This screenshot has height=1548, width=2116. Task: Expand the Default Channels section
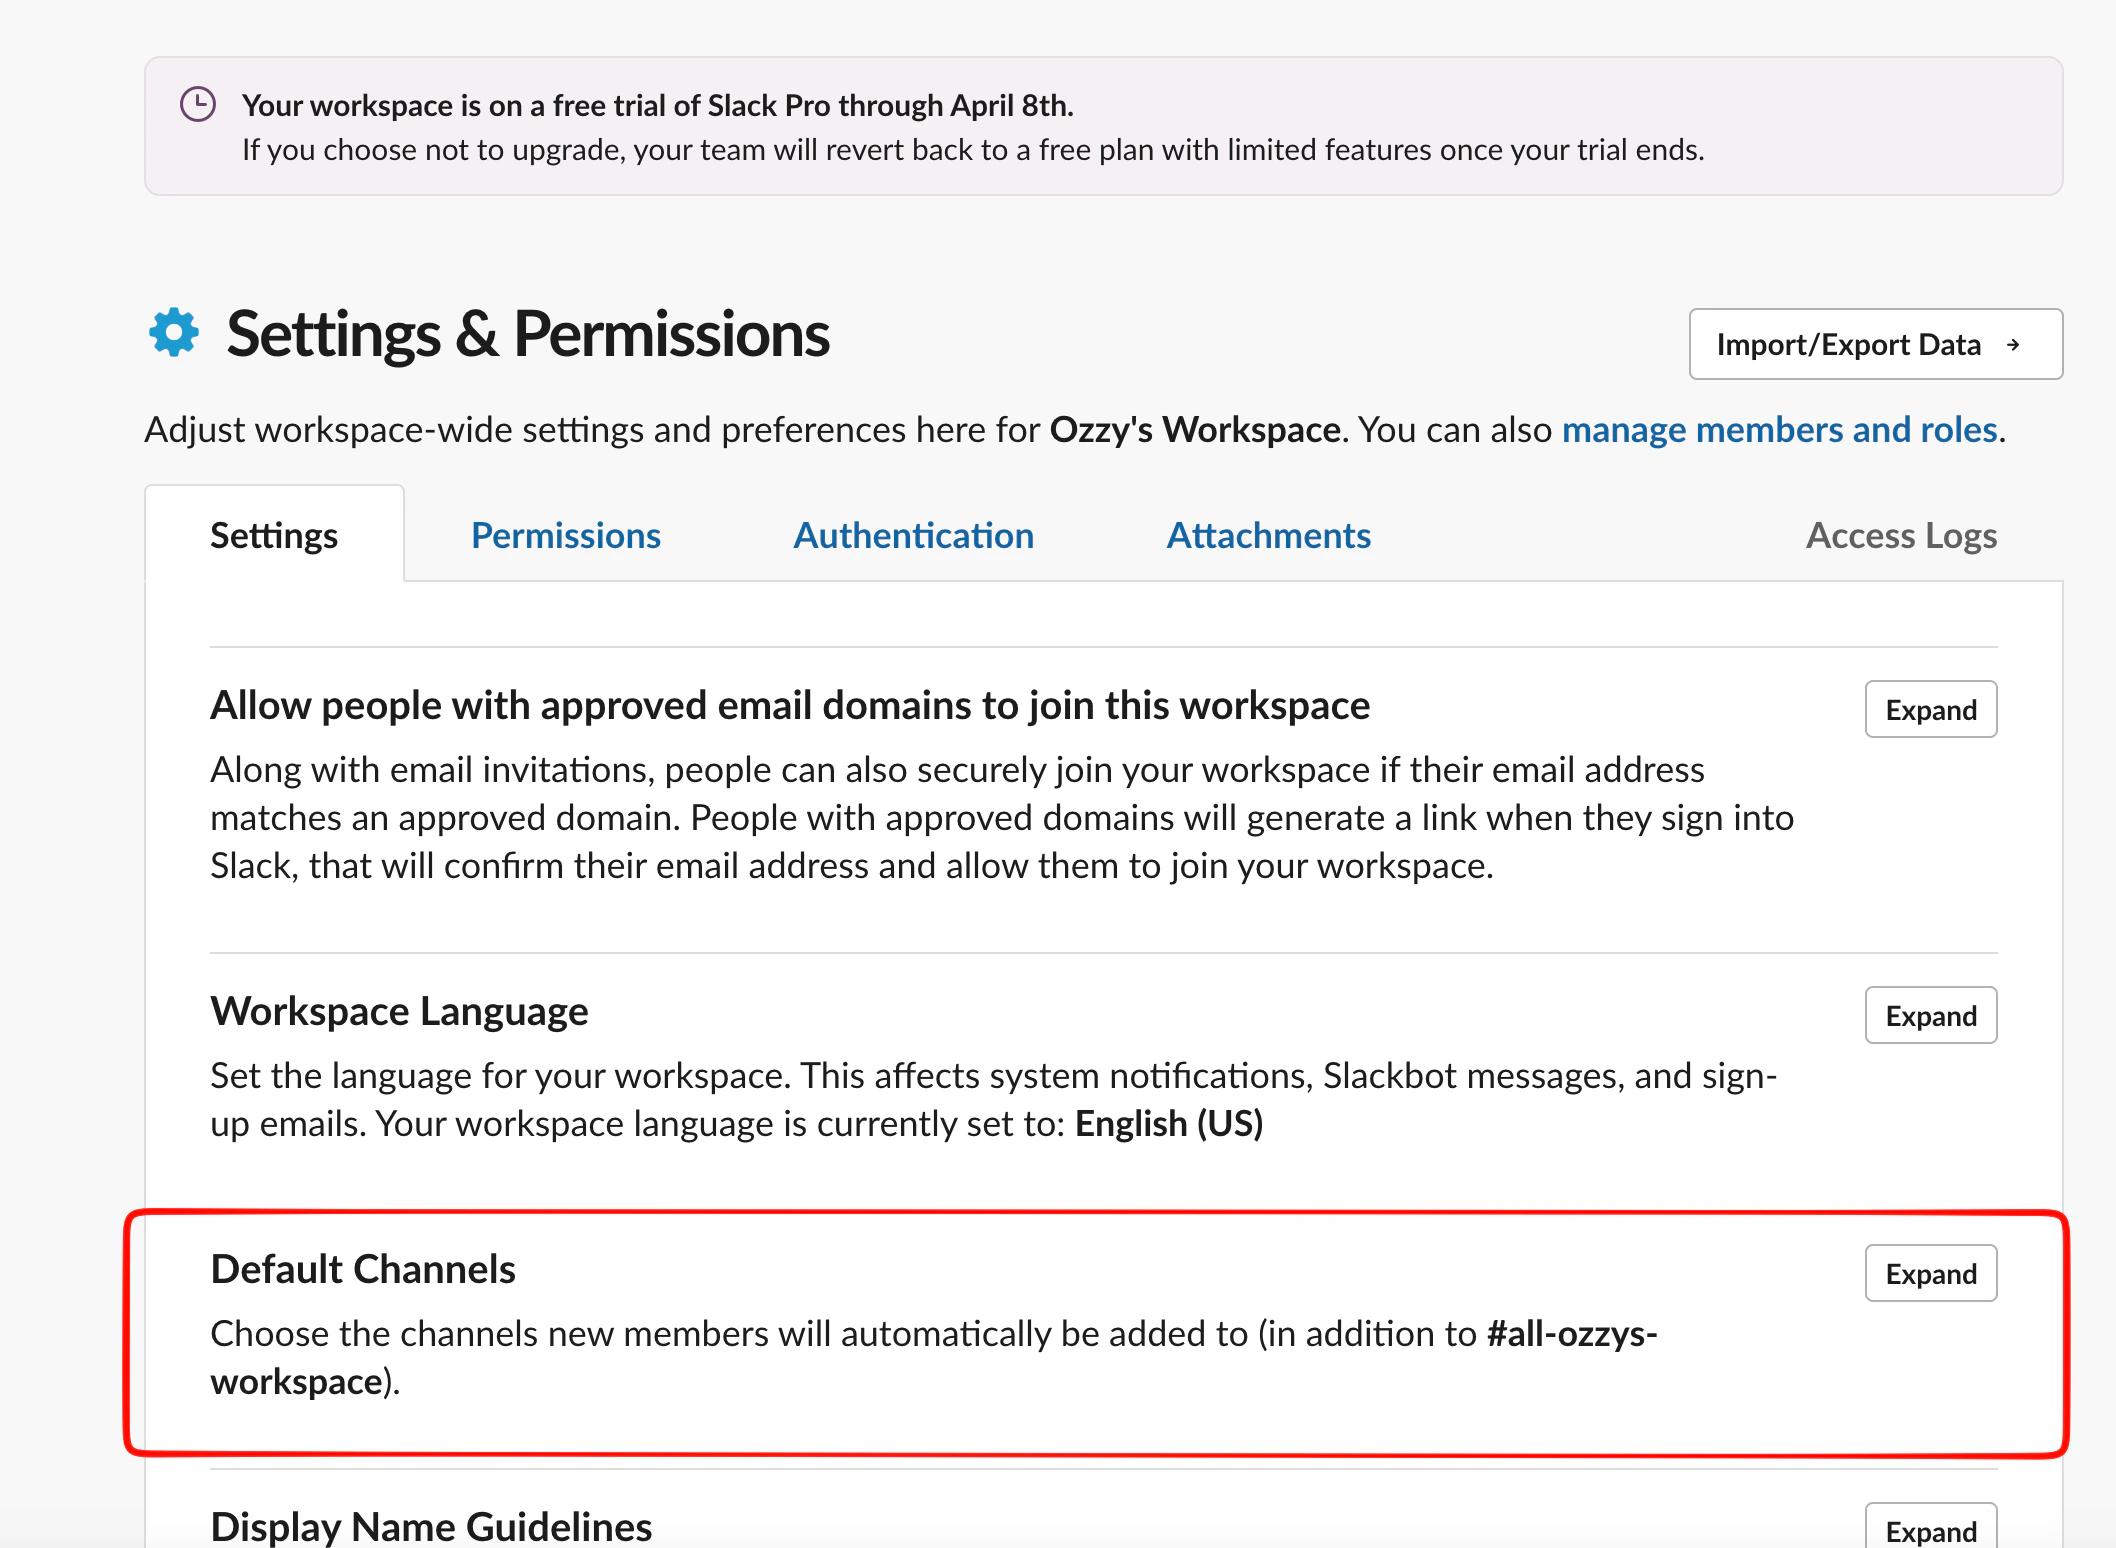pos(1930,1274)
